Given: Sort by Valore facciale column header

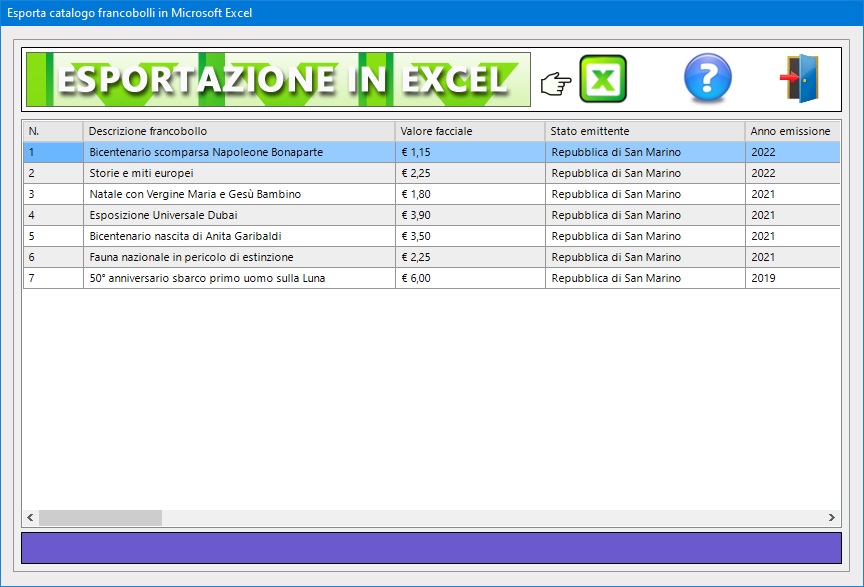Looking at the screenshot, I should coord(469,131).
